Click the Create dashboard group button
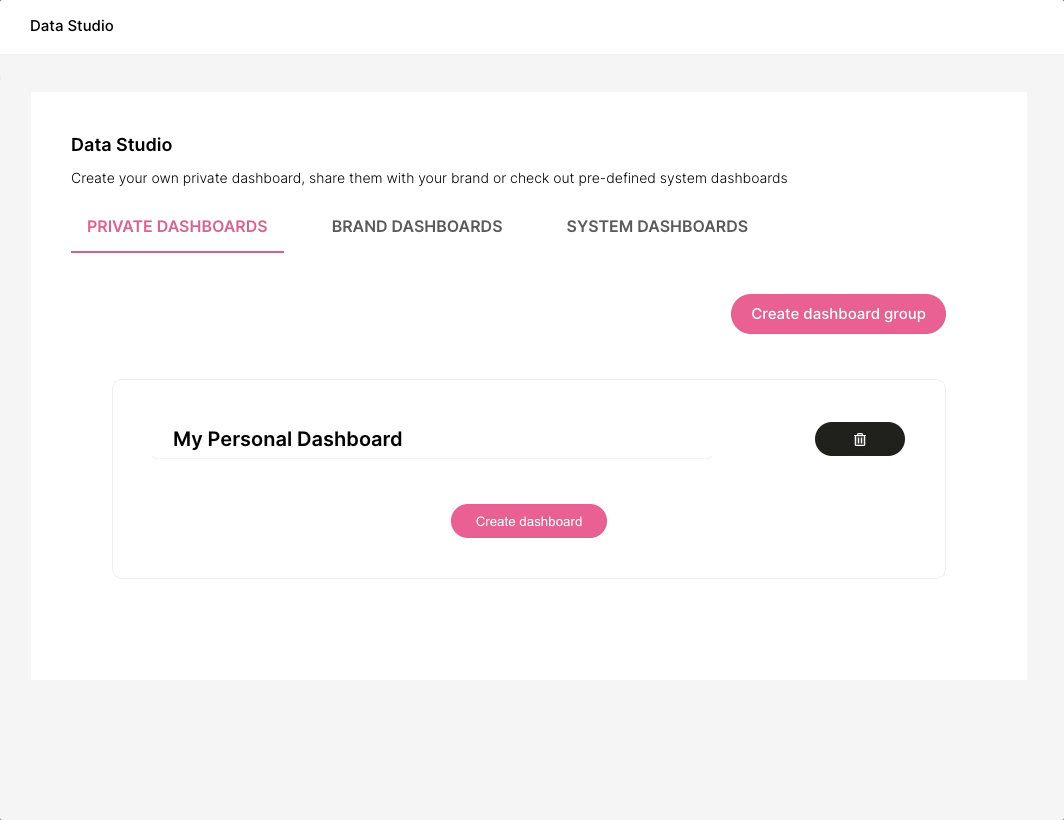1064x820 pixels. point(838,314)
